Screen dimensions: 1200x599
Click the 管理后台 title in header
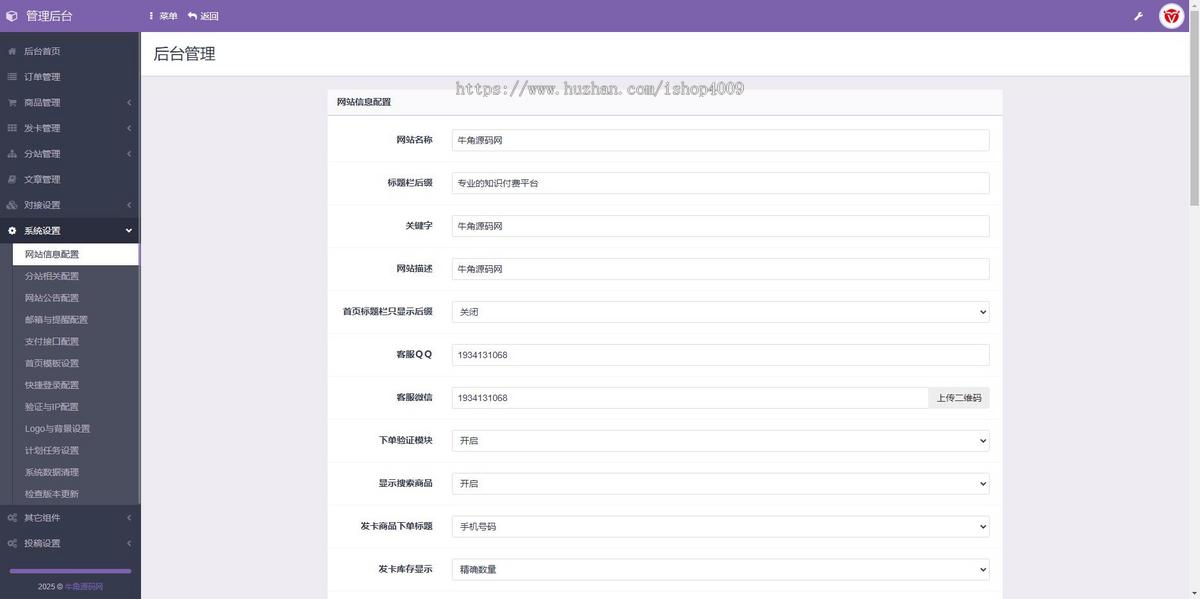[49, 16]
